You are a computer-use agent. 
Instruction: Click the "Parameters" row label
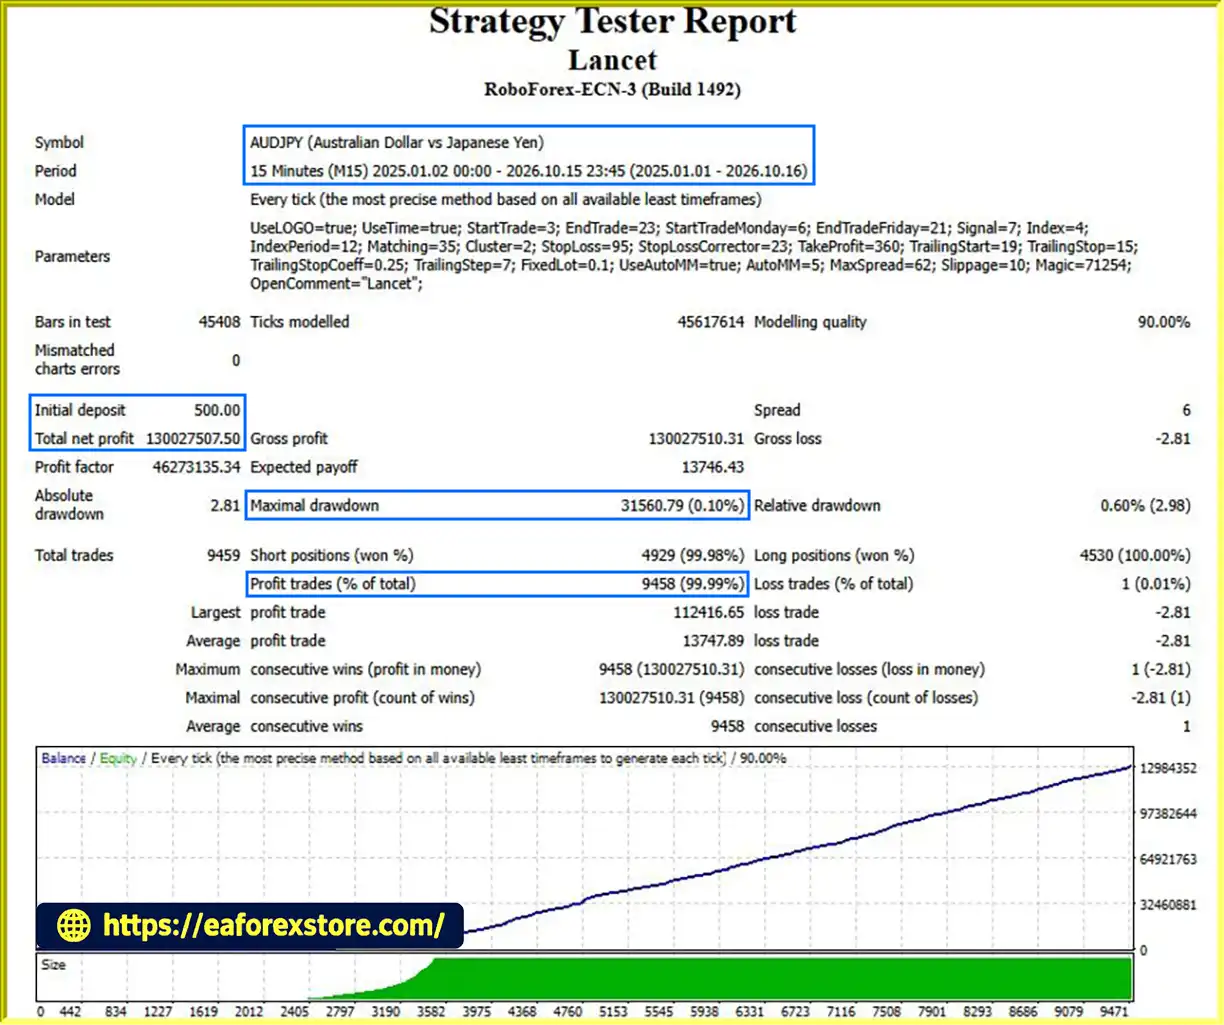72,256
